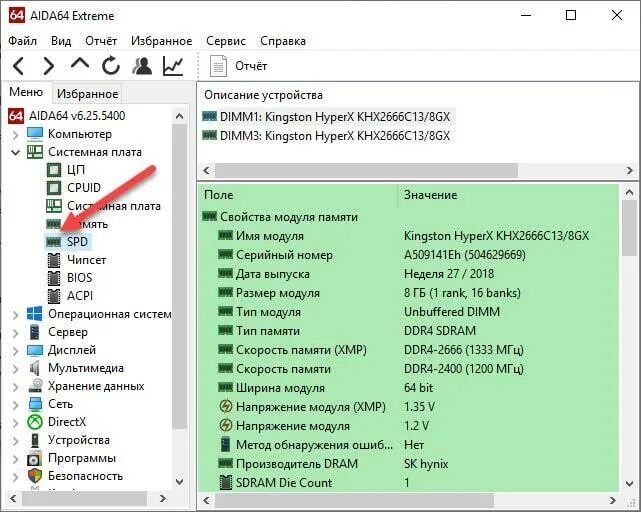
Task: Expand the Мультимедиа tree node
Action: 16,368
